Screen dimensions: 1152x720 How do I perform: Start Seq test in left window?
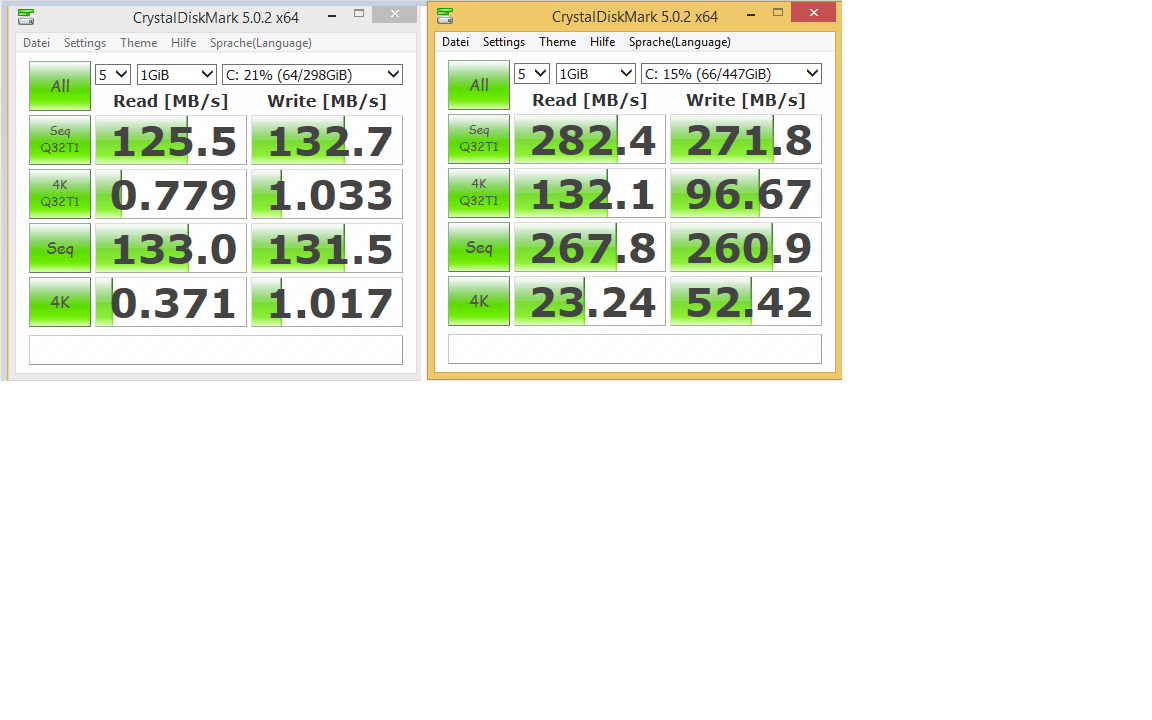60,248
